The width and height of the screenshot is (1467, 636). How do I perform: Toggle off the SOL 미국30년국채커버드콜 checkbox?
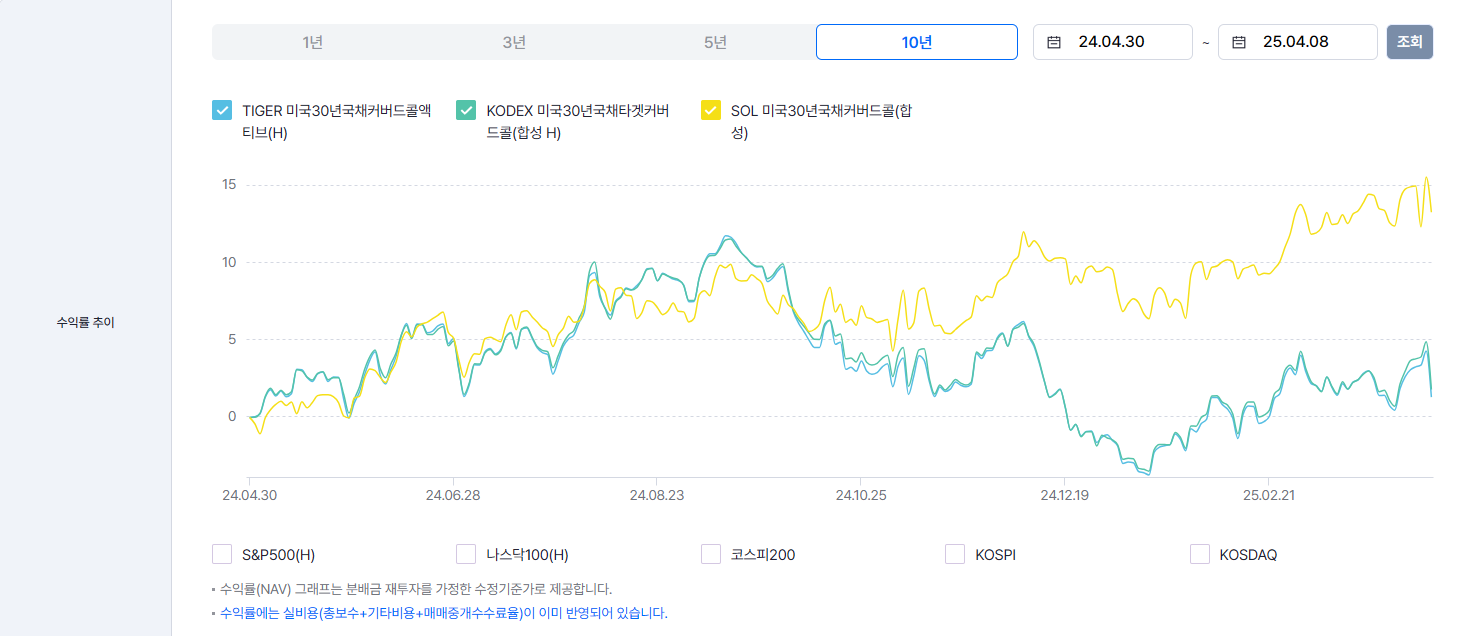click(711, 110)
